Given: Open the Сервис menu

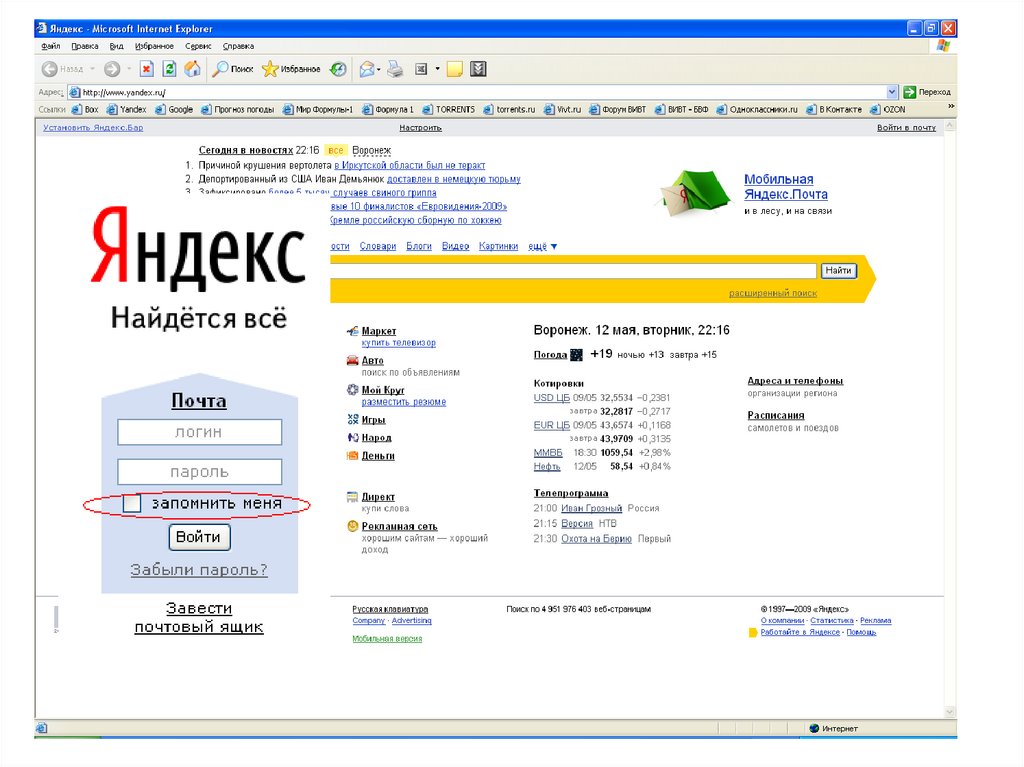Looking at the screenshot, I should (x=198, y=46).
